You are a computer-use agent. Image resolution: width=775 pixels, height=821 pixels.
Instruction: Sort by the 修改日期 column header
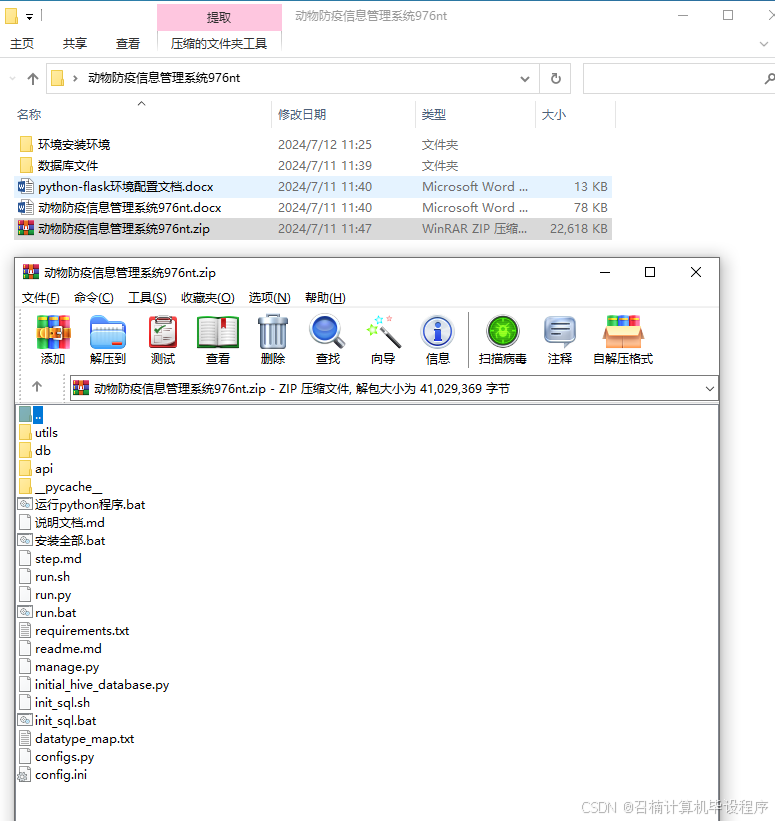[x=302, y=114]
